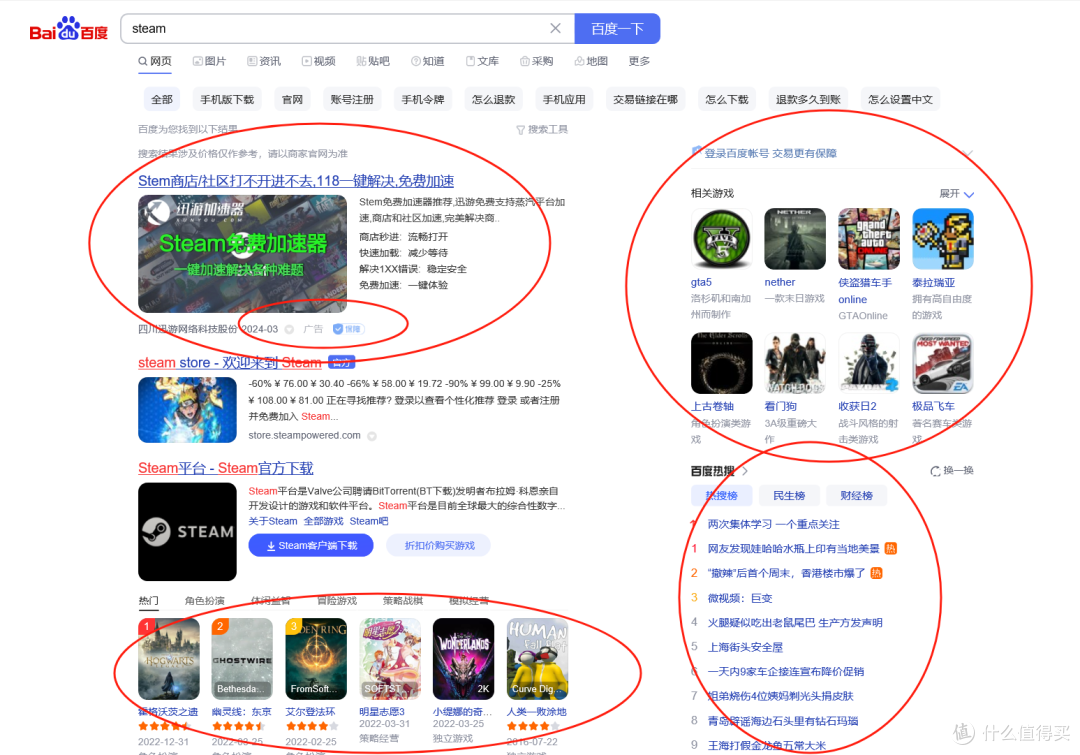Open the 地图 tab
Viewport: 1080px width, 755px height.
click(x=591, y=61)
